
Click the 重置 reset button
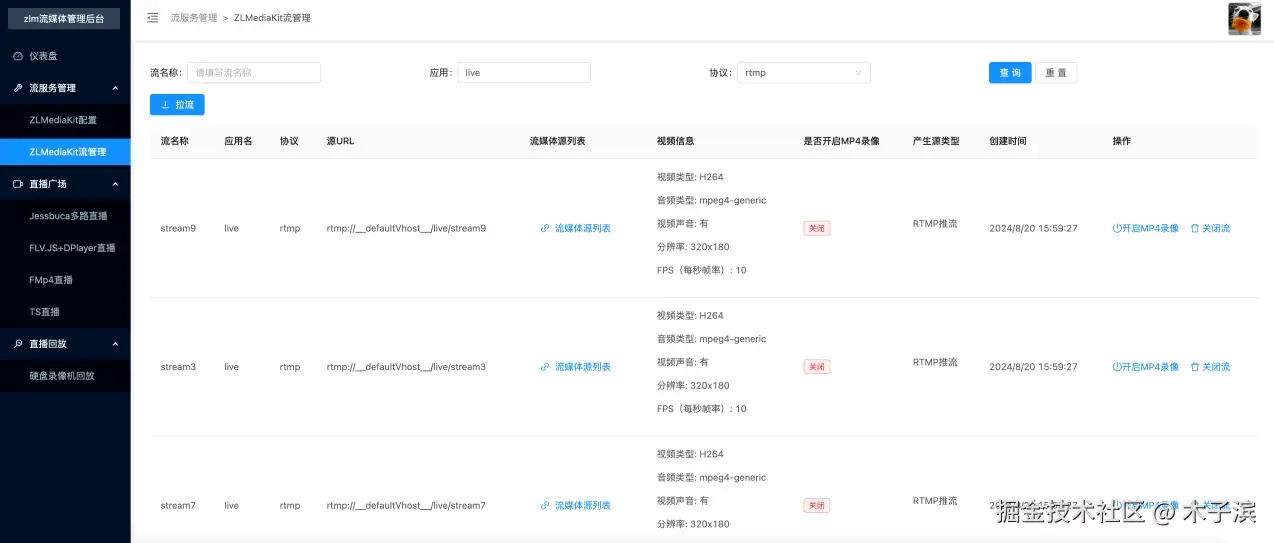(x=1056, y=73)
